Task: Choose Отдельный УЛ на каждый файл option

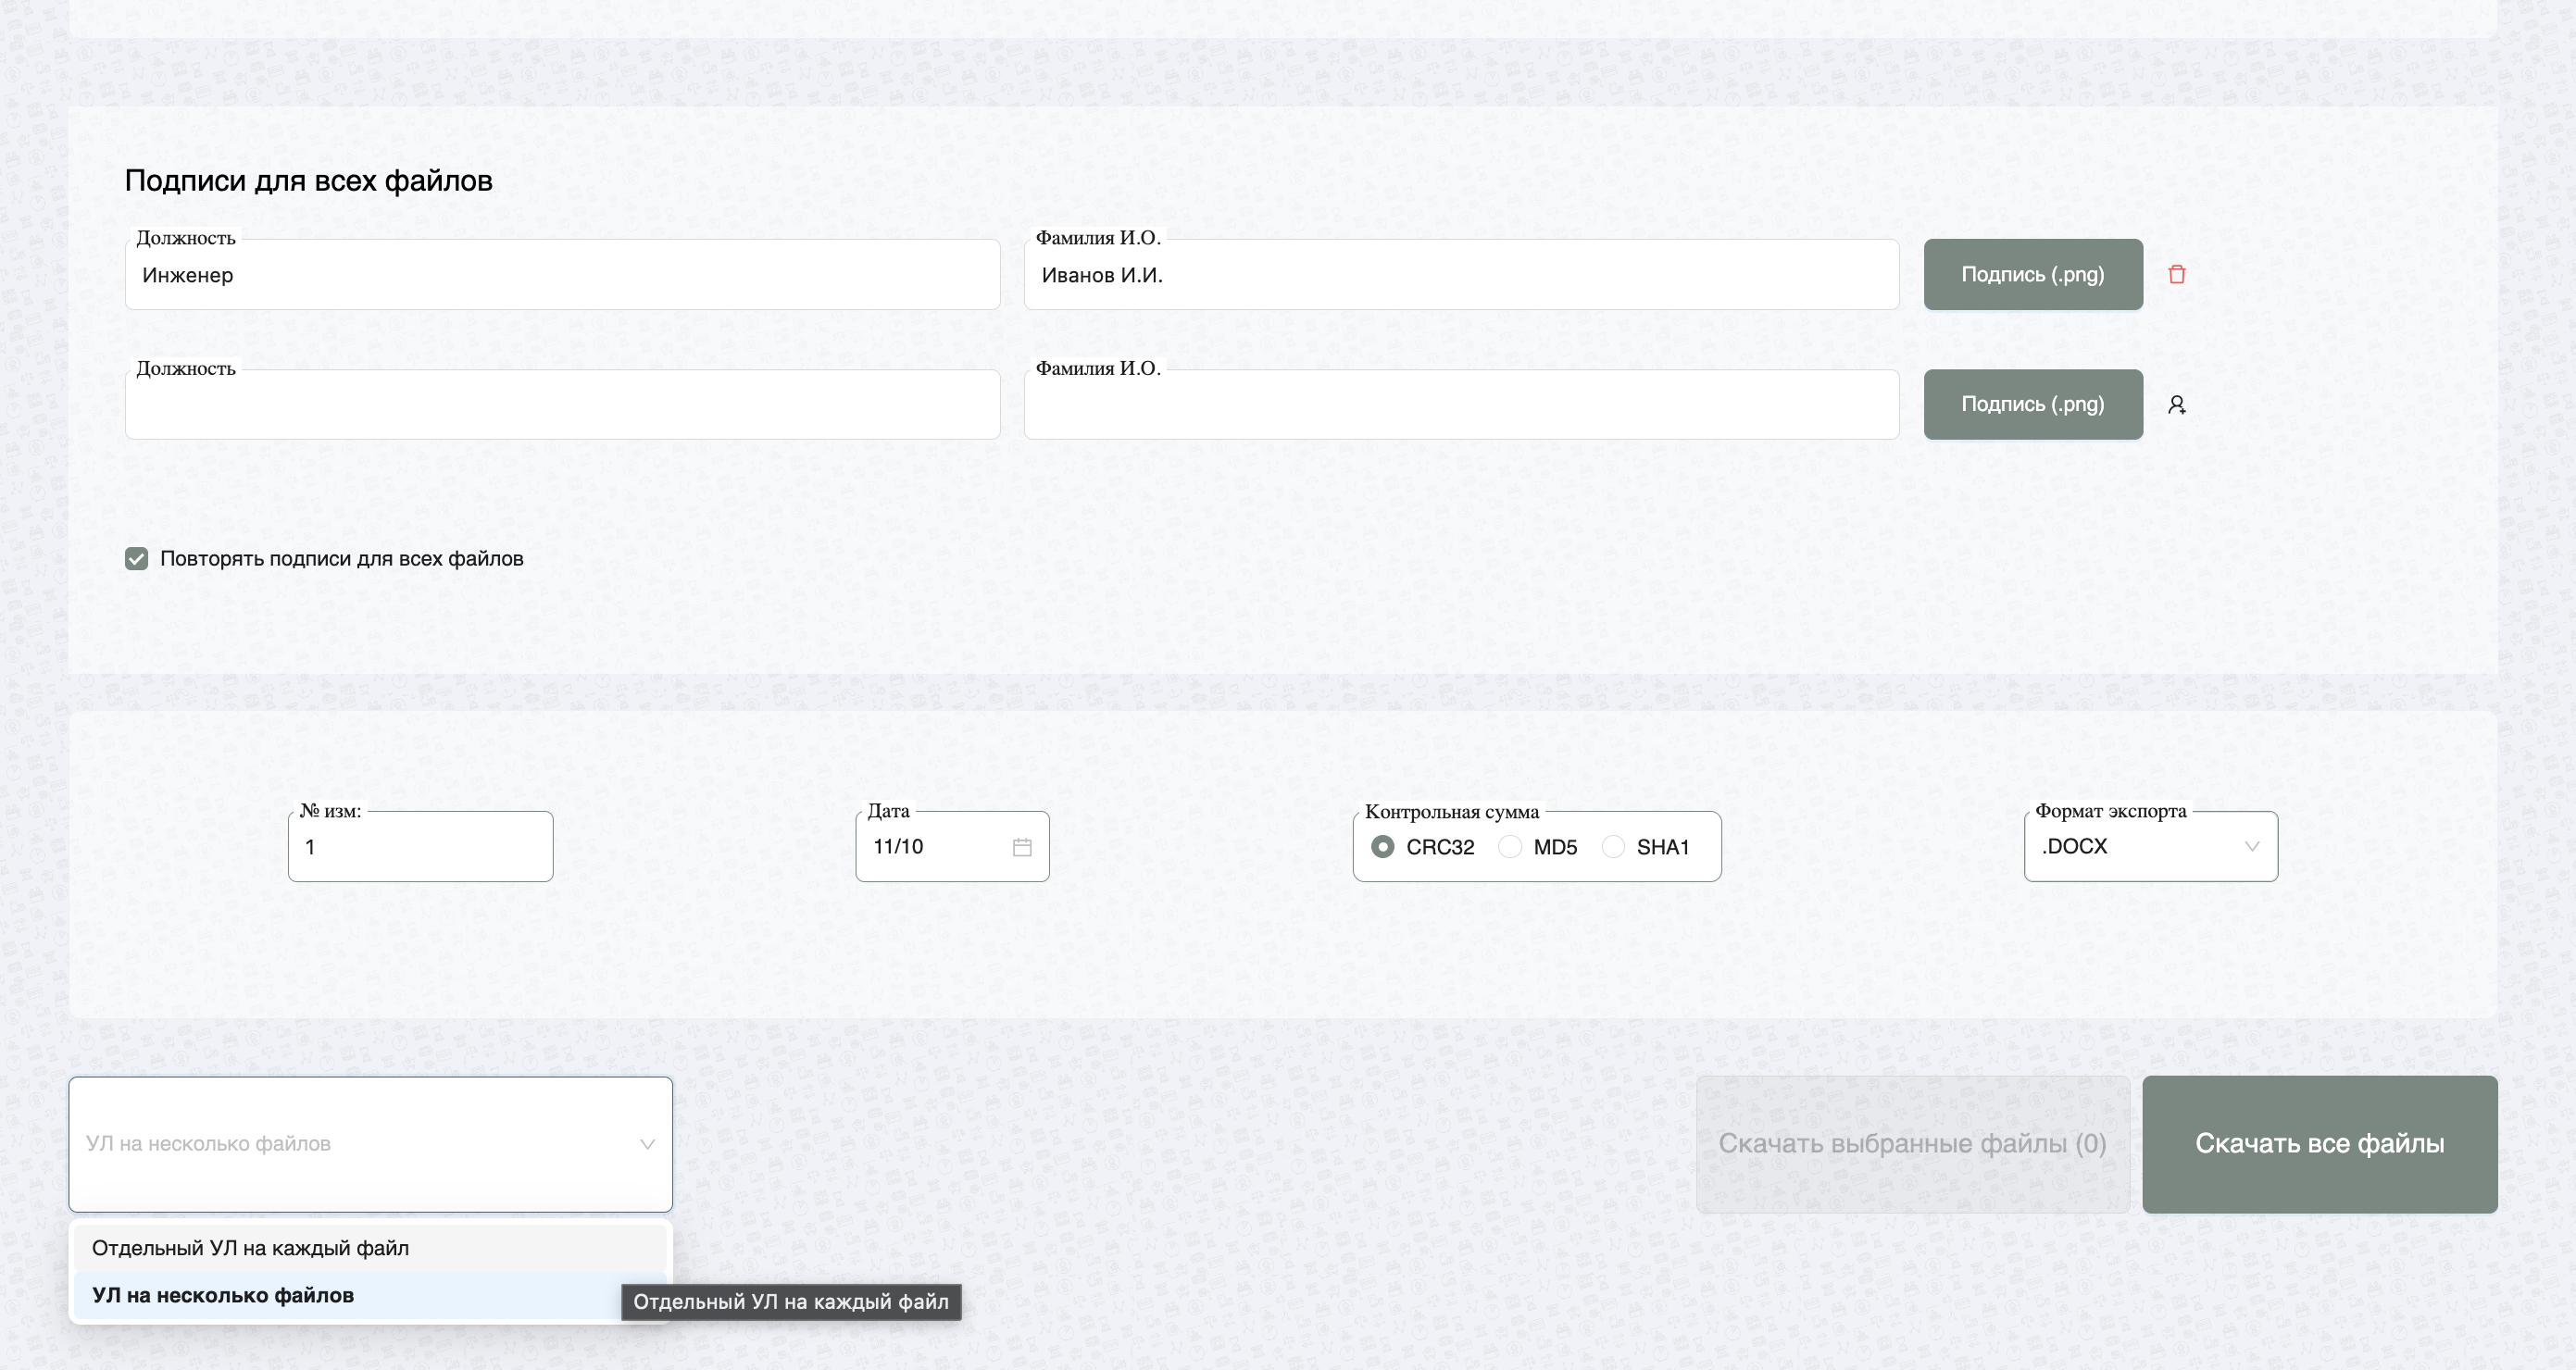Action: (250, 1248)
